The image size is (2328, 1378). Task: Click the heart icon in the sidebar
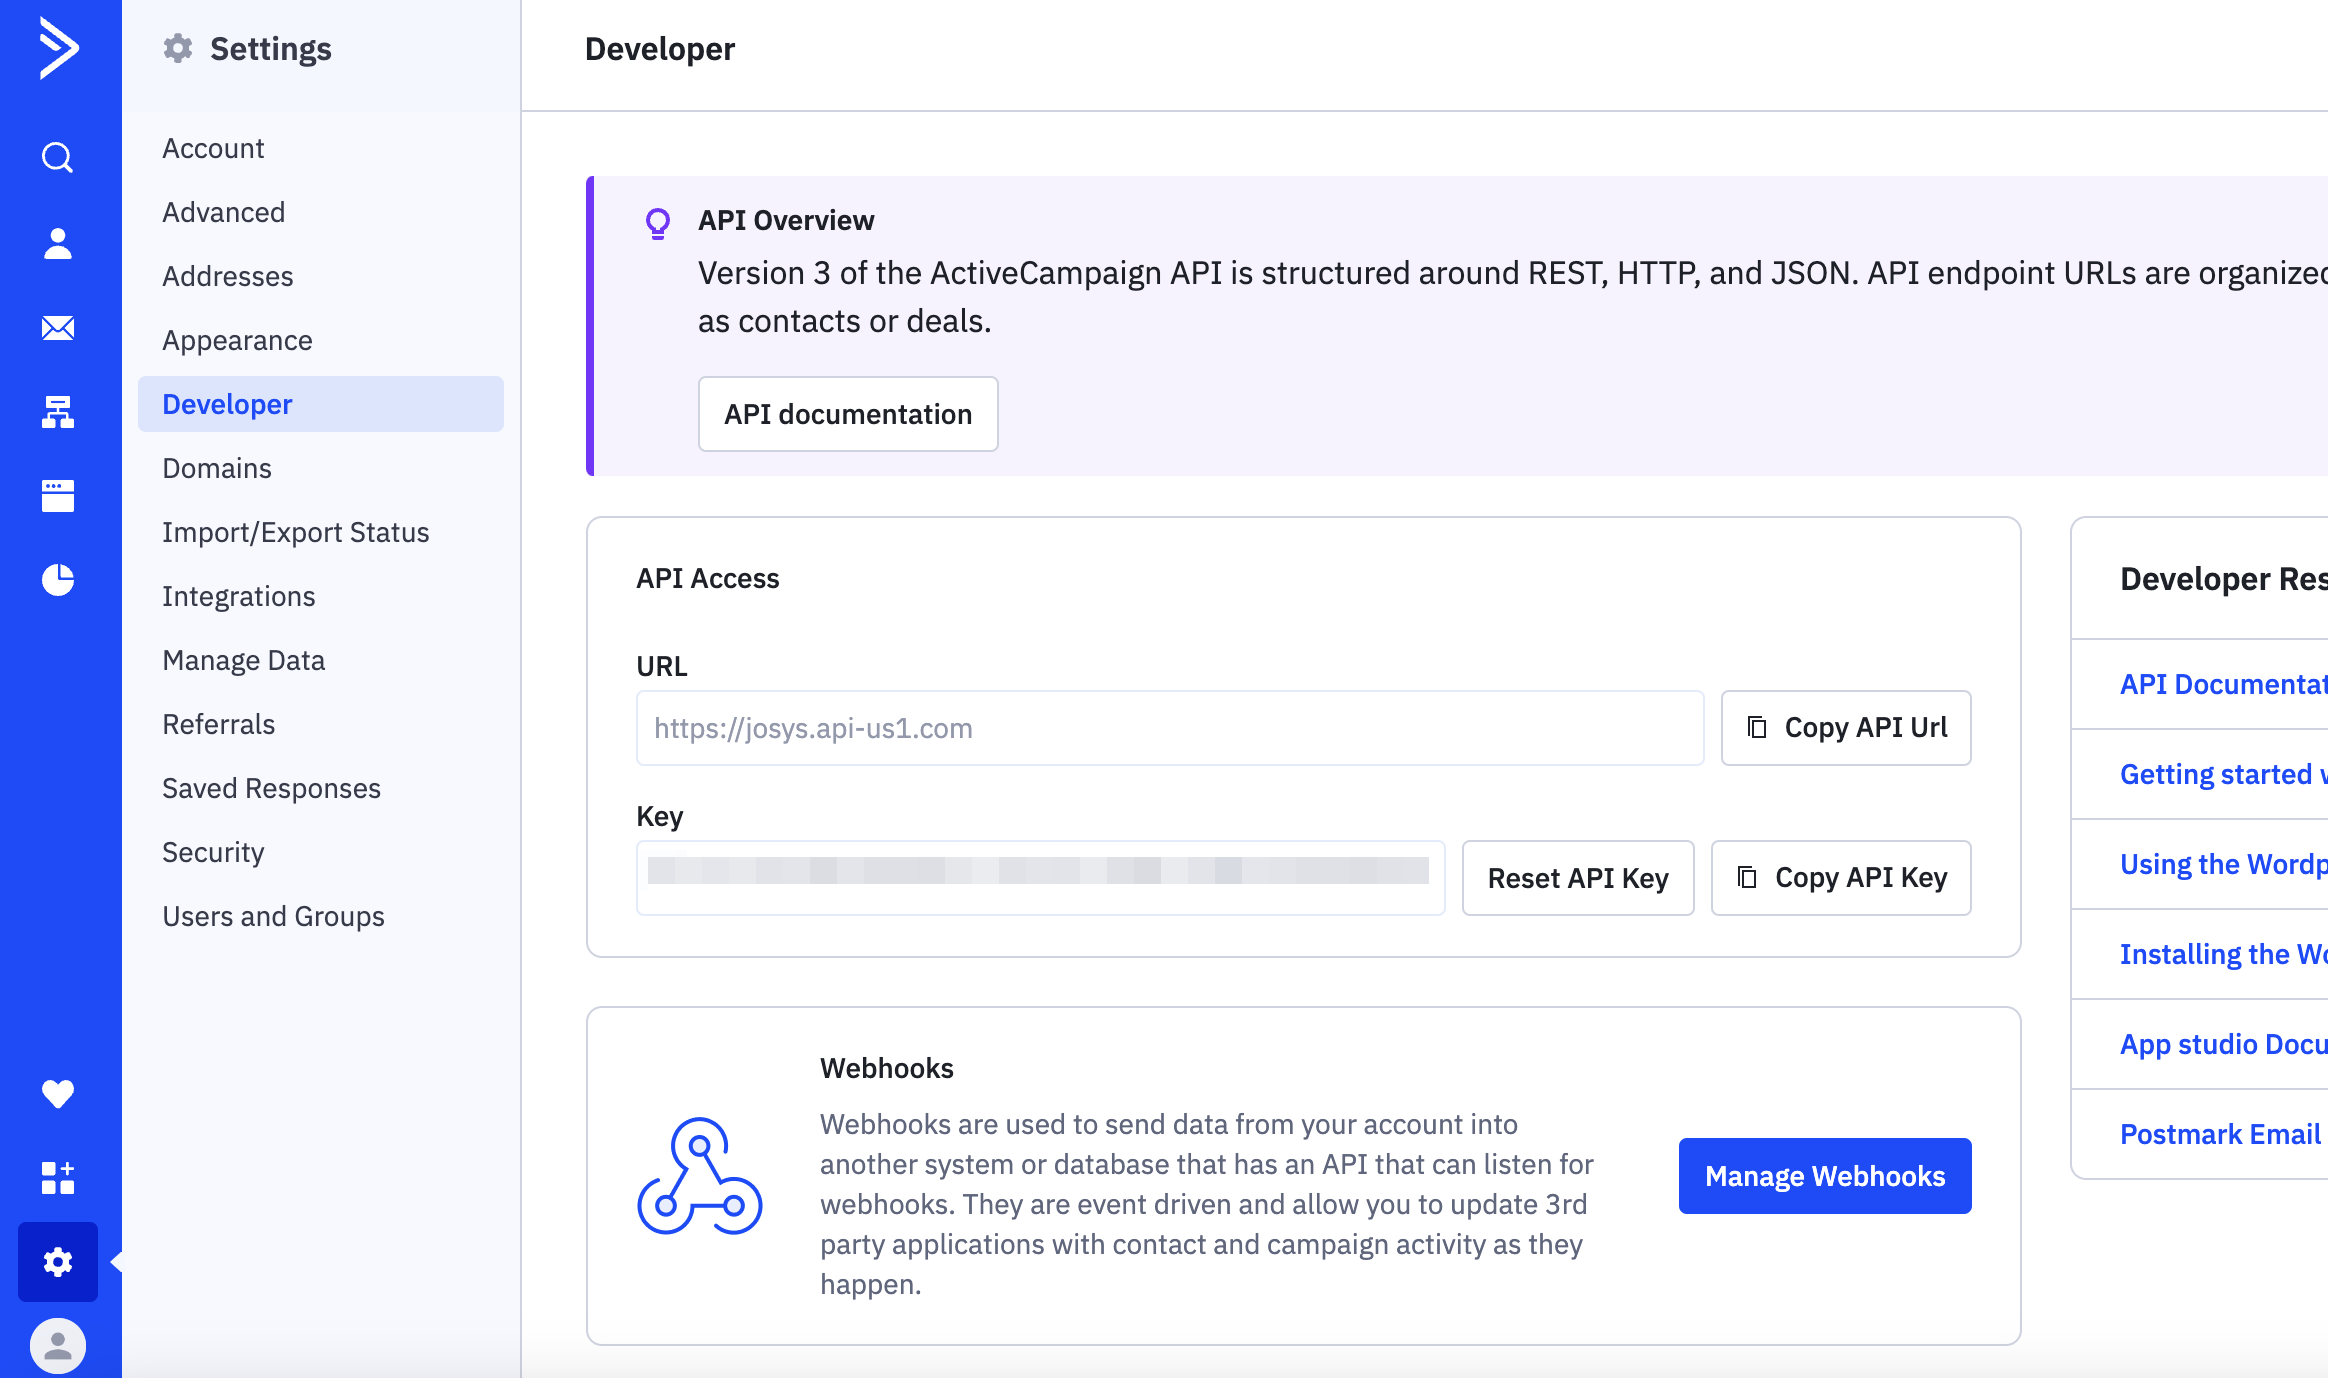pos(58,1094)
